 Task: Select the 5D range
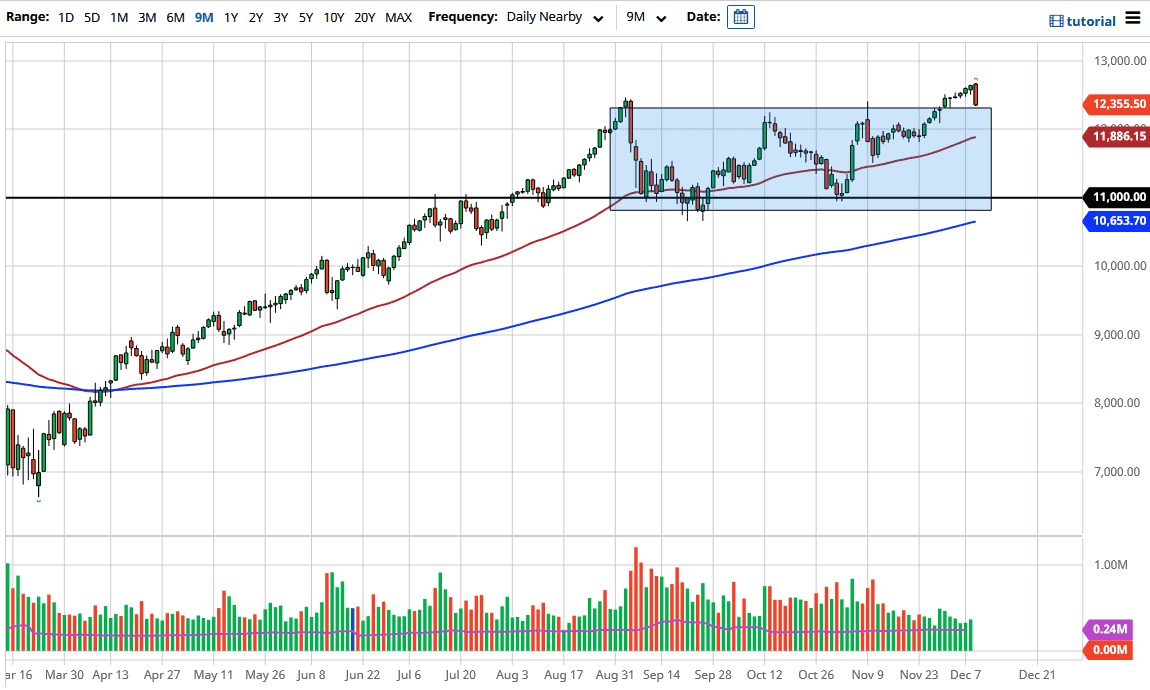point(91,17)
